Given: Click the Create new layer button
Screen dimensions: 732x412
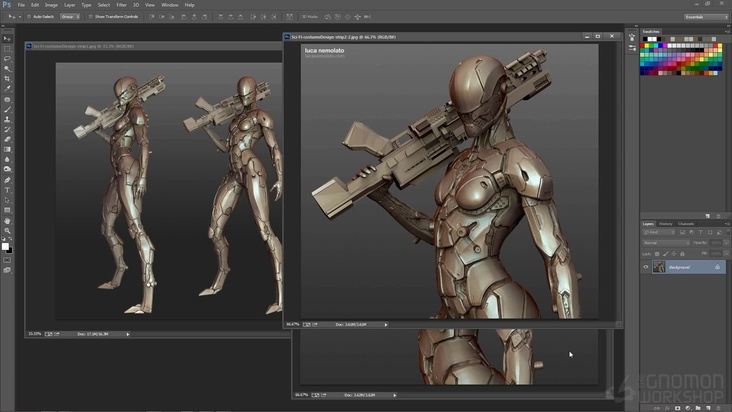Looking at the screenshot, I should 708,408.
